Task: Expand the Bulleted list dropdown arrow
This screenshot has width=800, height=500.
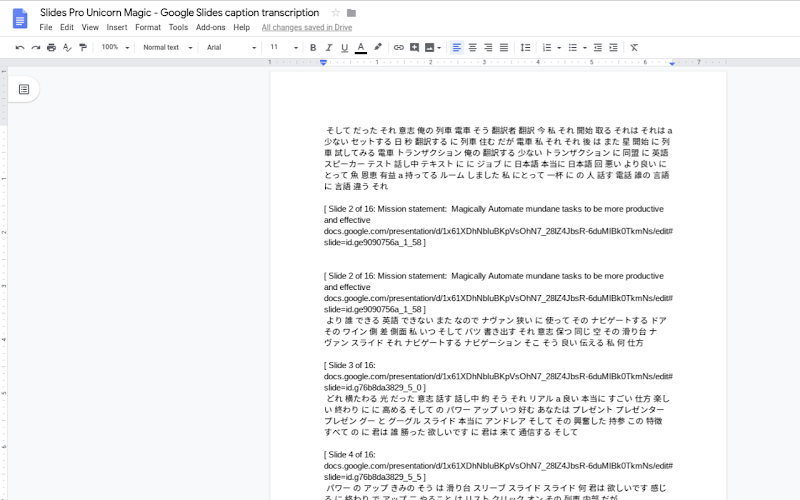Action: (x=585, y=48)
